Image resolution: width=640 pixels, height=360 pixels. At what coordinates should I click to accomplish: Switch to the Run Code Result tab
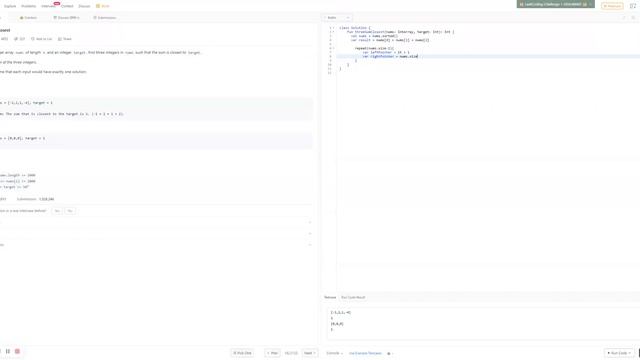pos(353,298)
